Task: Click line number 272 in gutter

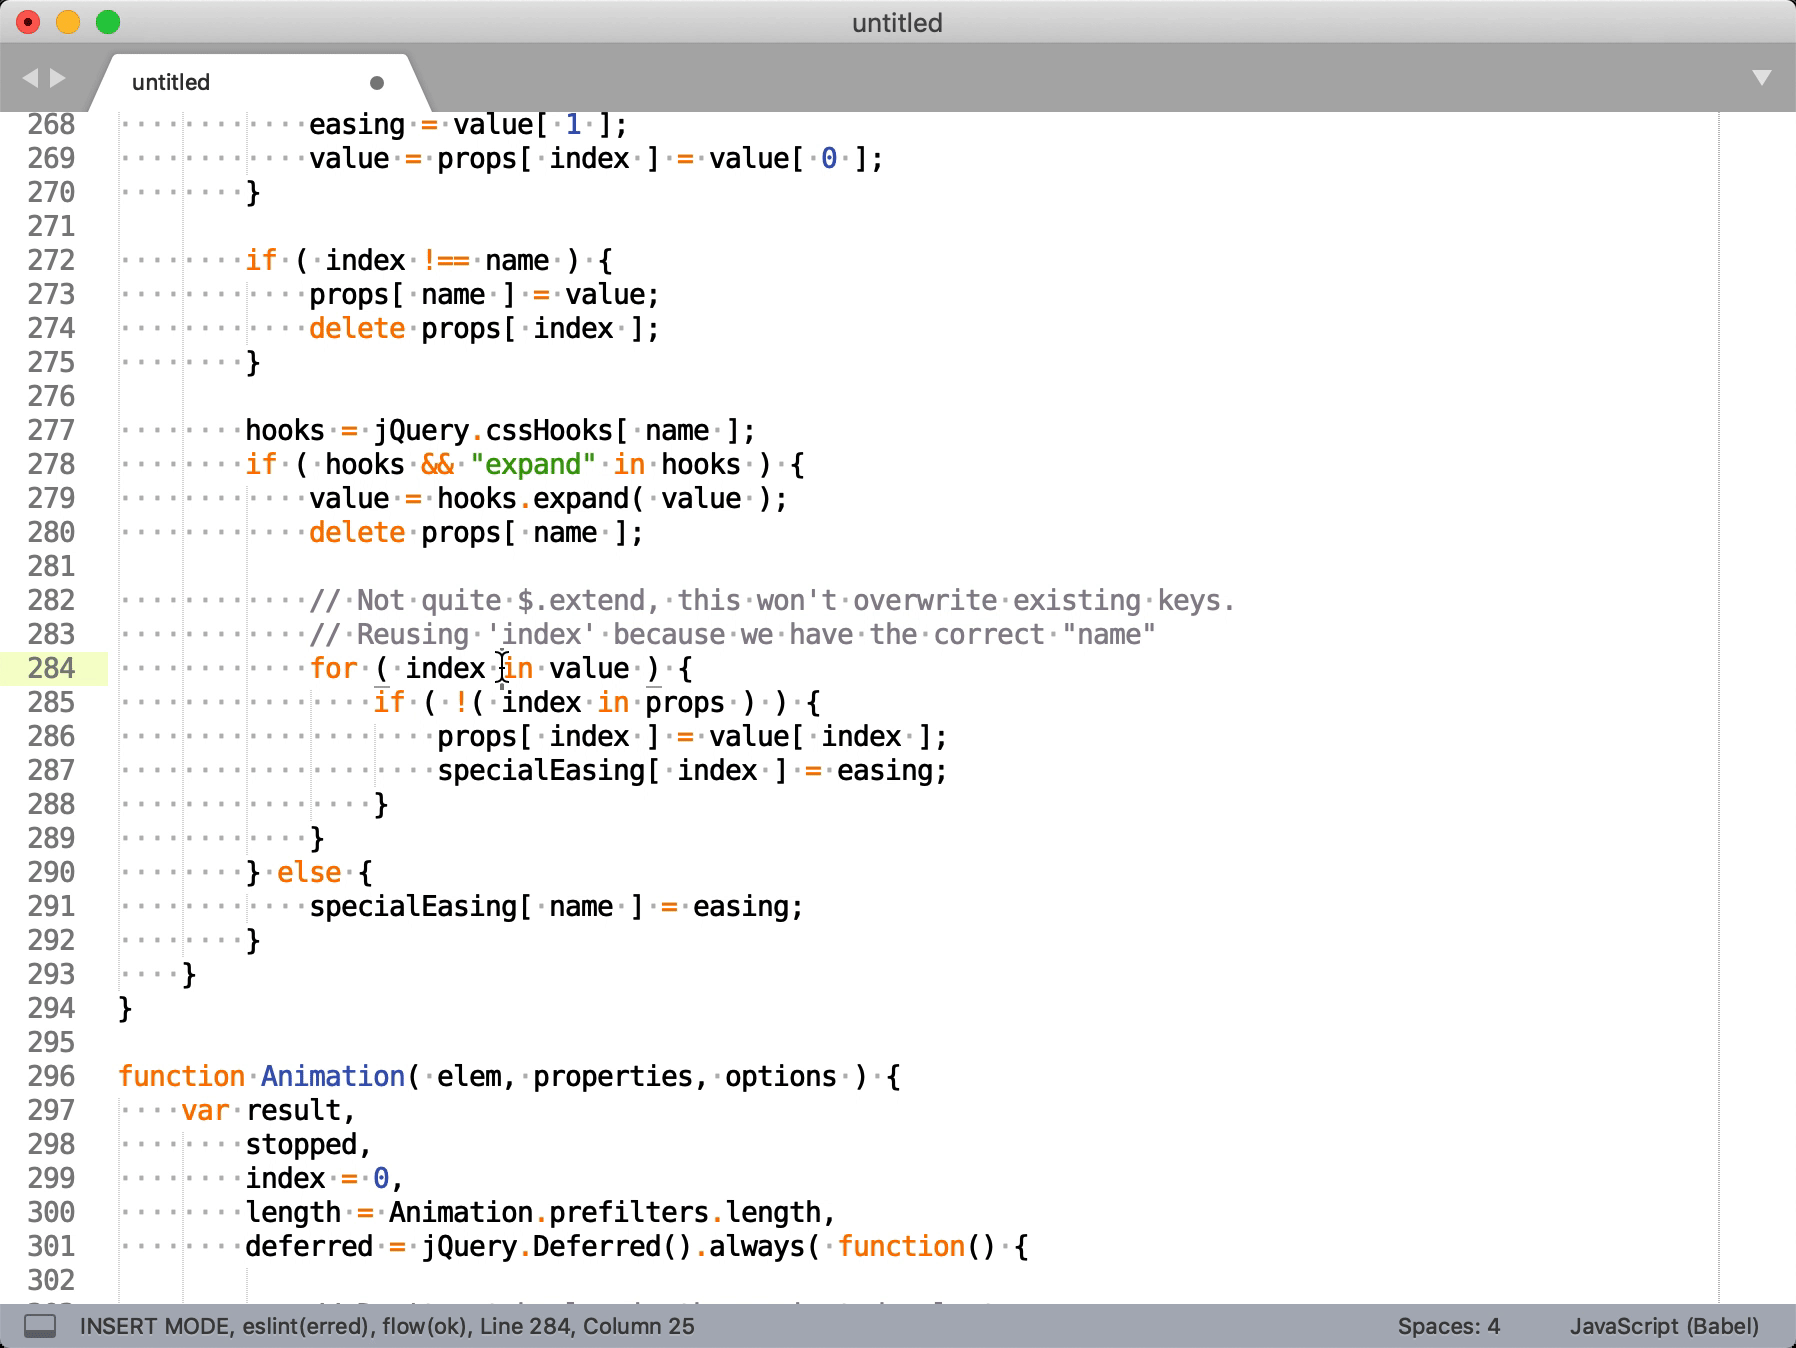Action: [x=51, y=260]
